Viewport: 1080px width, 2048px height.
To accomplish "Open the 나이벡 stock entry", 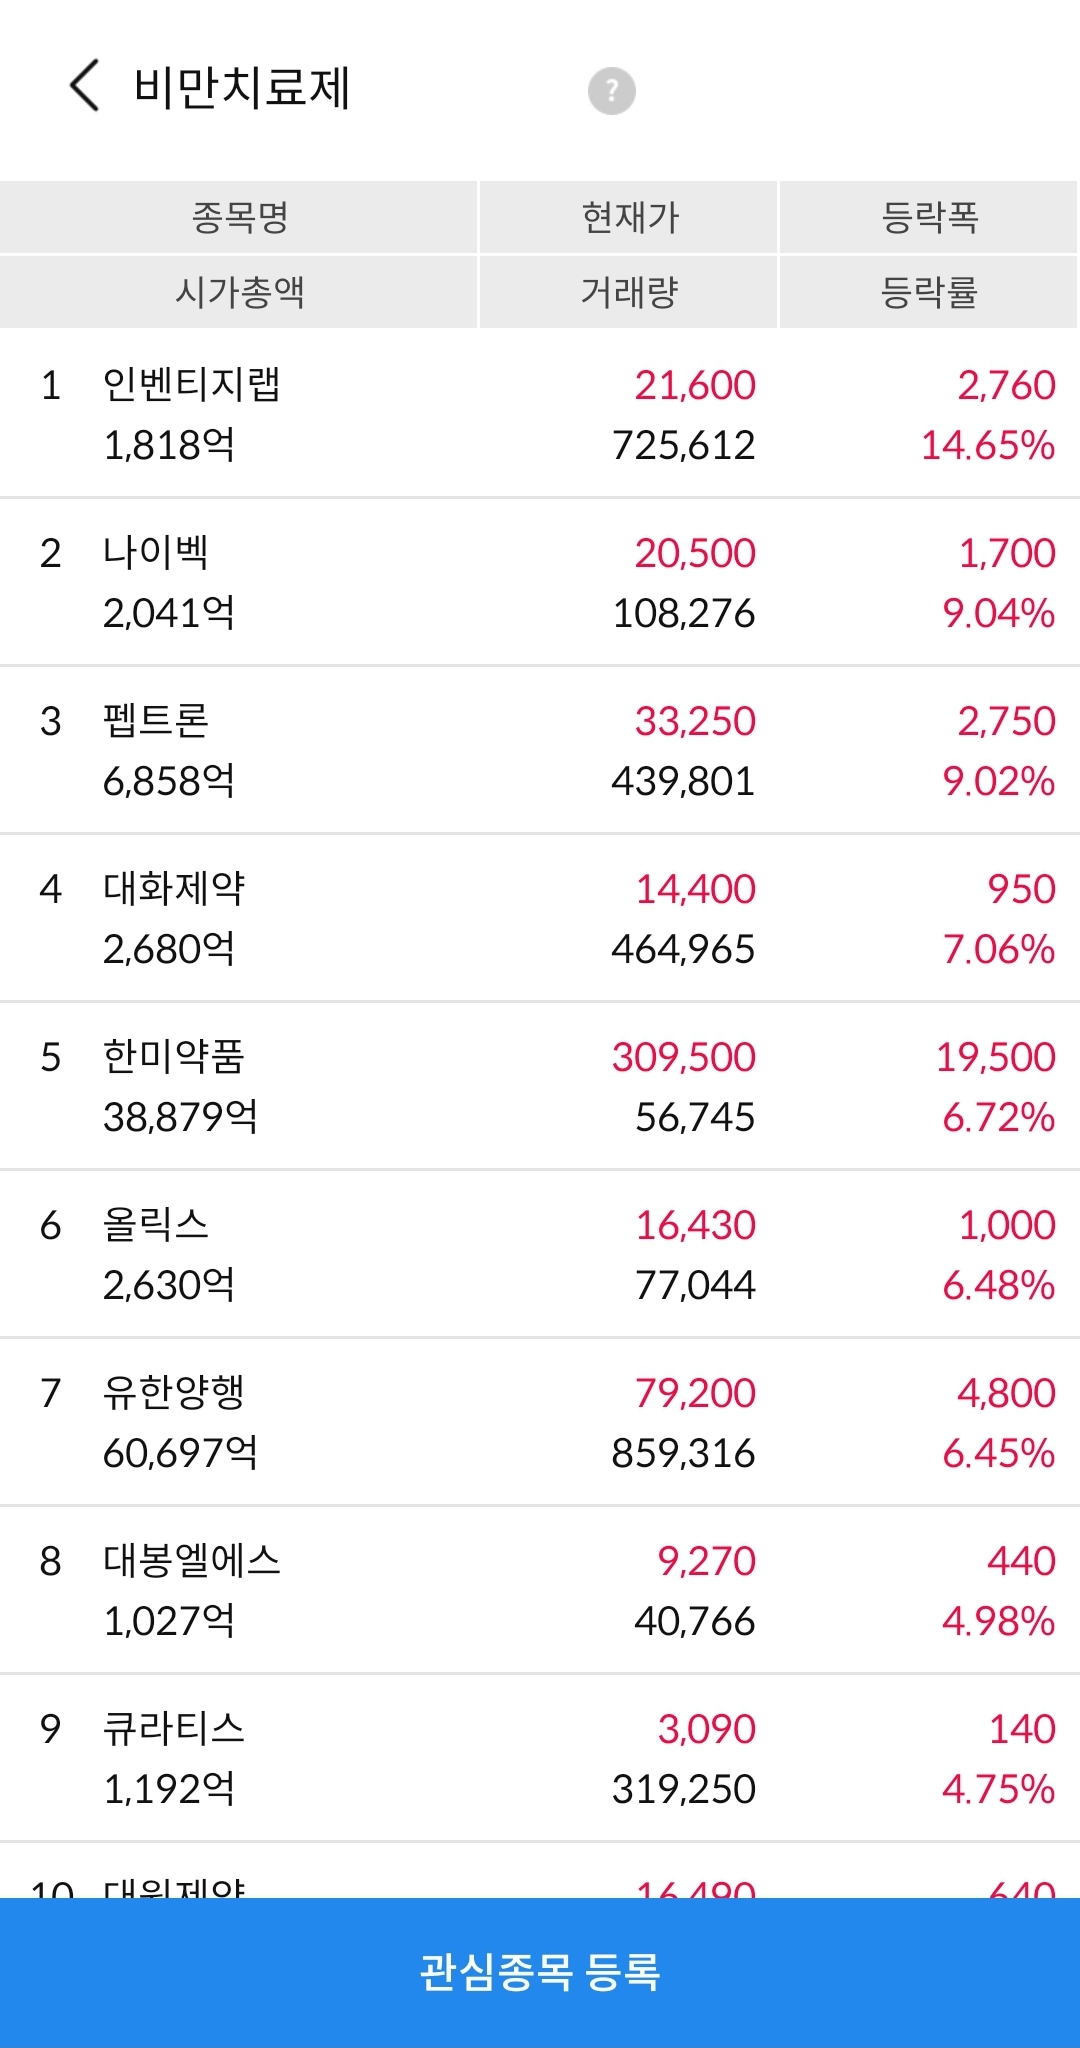I will click(x=540, y=582).
